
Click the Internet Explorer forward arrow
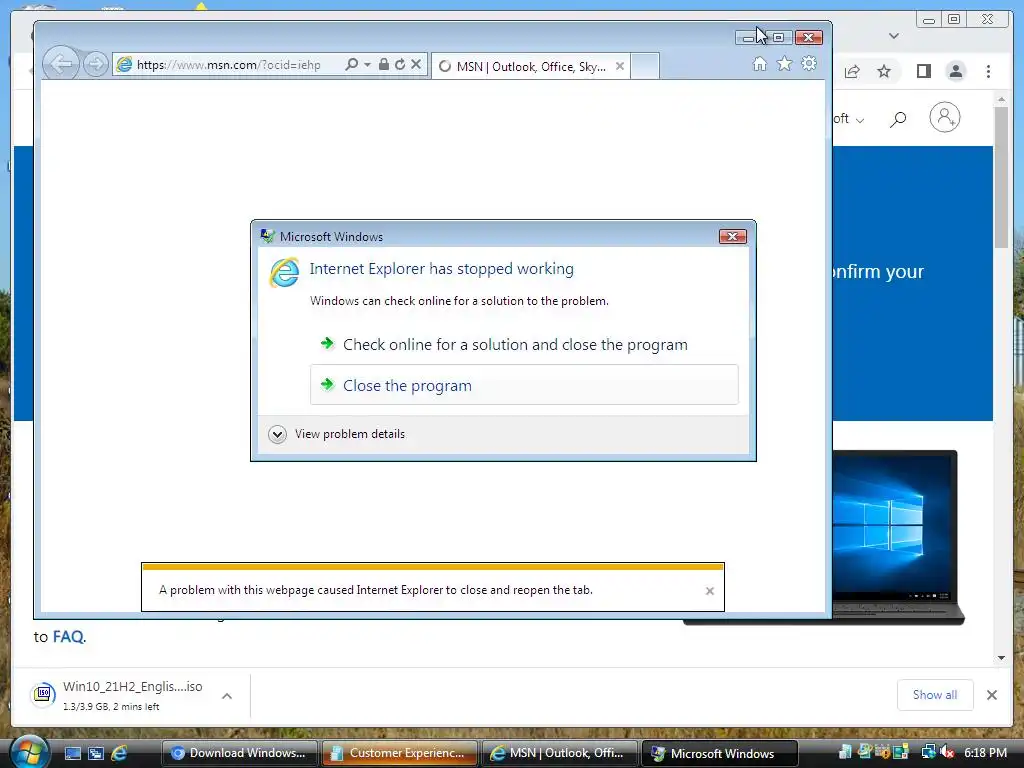pos(95,65)
